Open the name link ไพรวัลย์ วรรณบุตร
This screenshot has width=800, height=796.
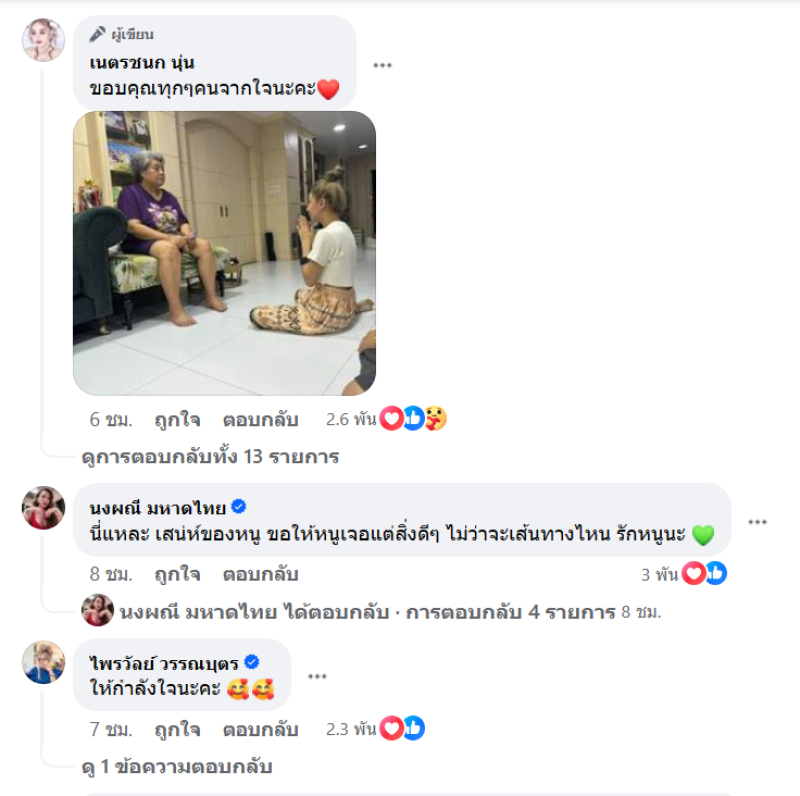164,663
